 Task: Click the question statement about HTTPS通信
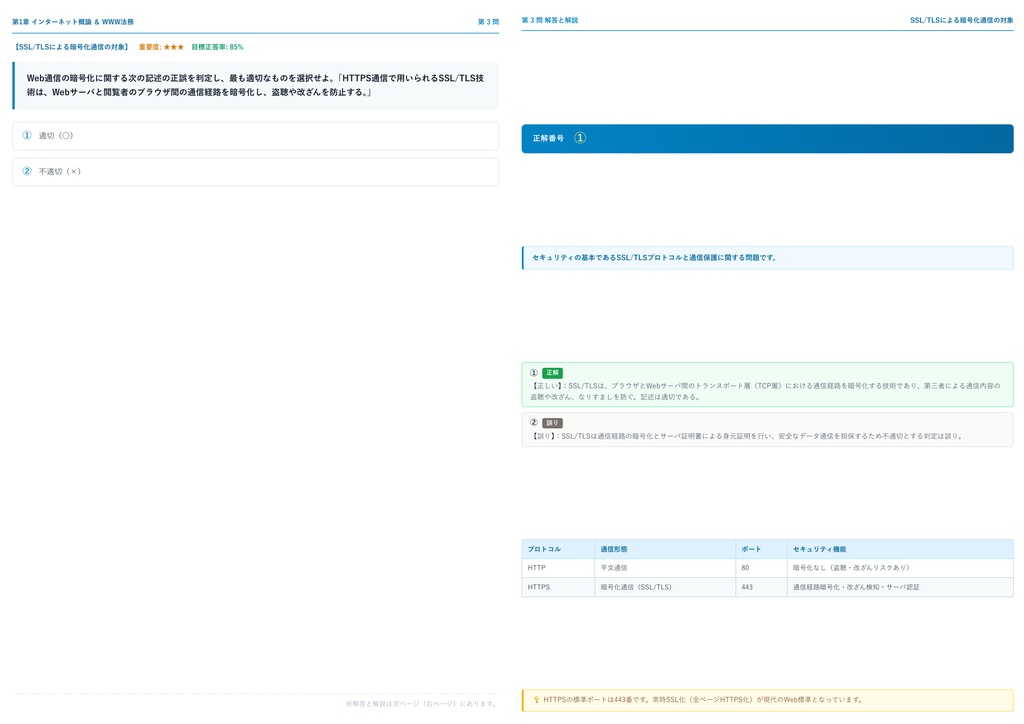(255, 86)
